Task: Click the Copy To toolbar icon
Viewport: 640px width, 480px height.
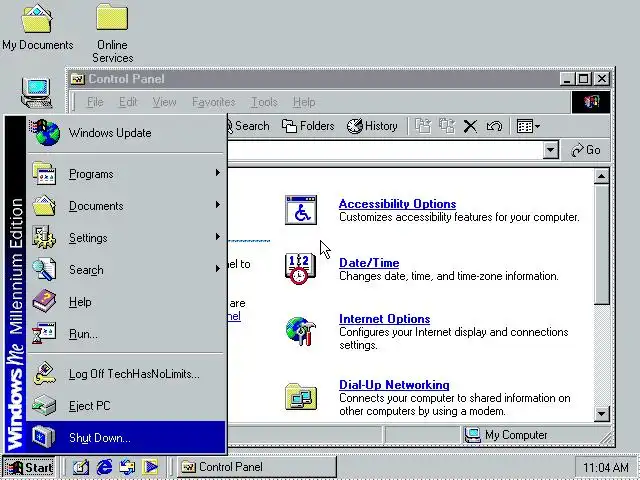Action: [x=447, y=126]
